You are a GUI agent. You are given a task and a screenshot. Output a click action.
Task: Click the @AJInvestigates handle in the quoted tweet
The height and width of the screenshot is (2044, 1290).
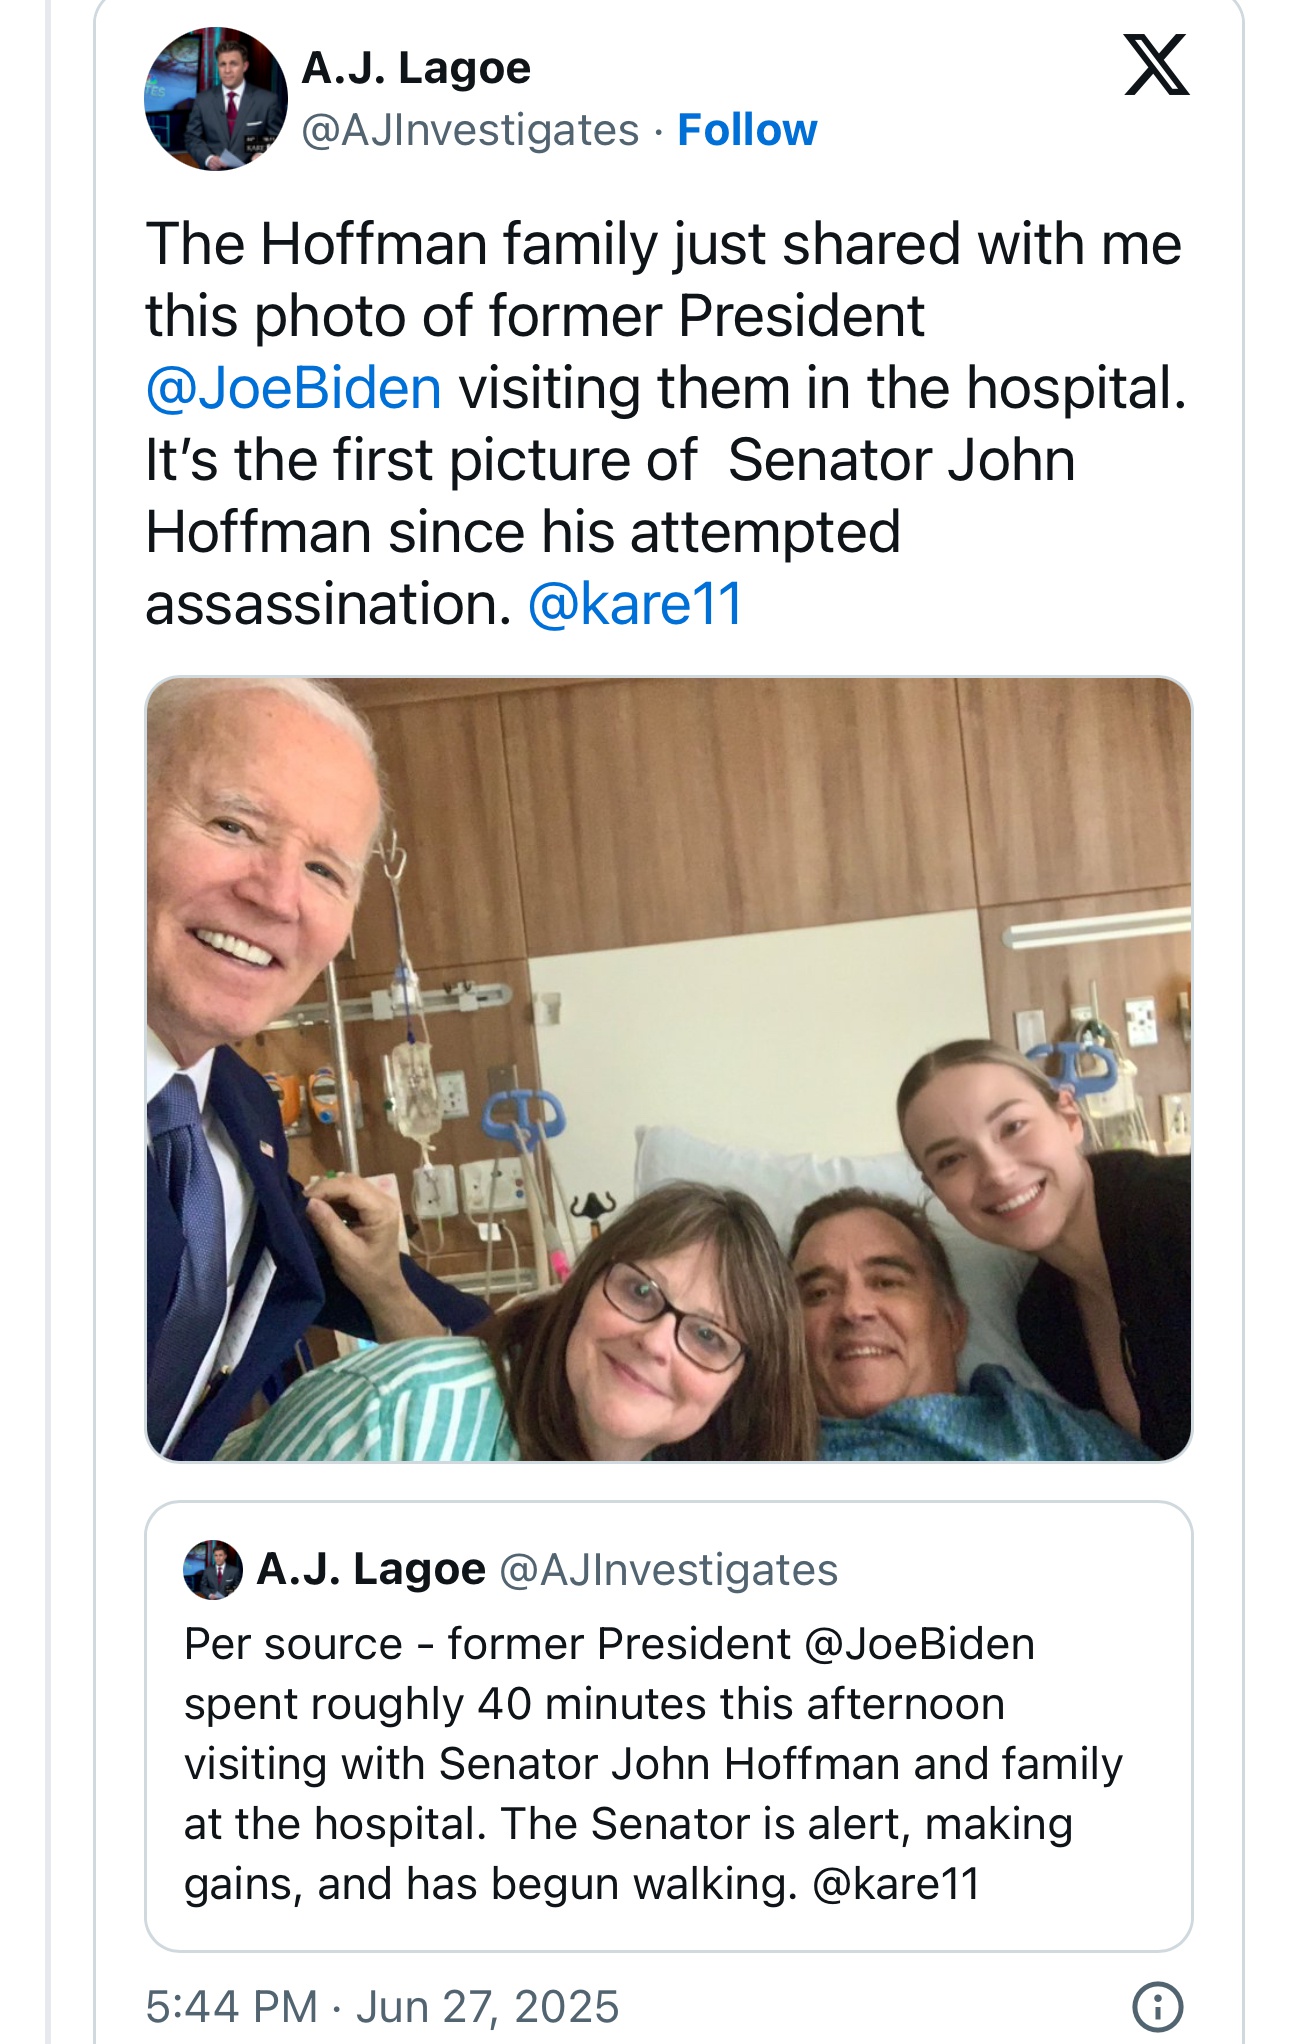[668, 1570]
